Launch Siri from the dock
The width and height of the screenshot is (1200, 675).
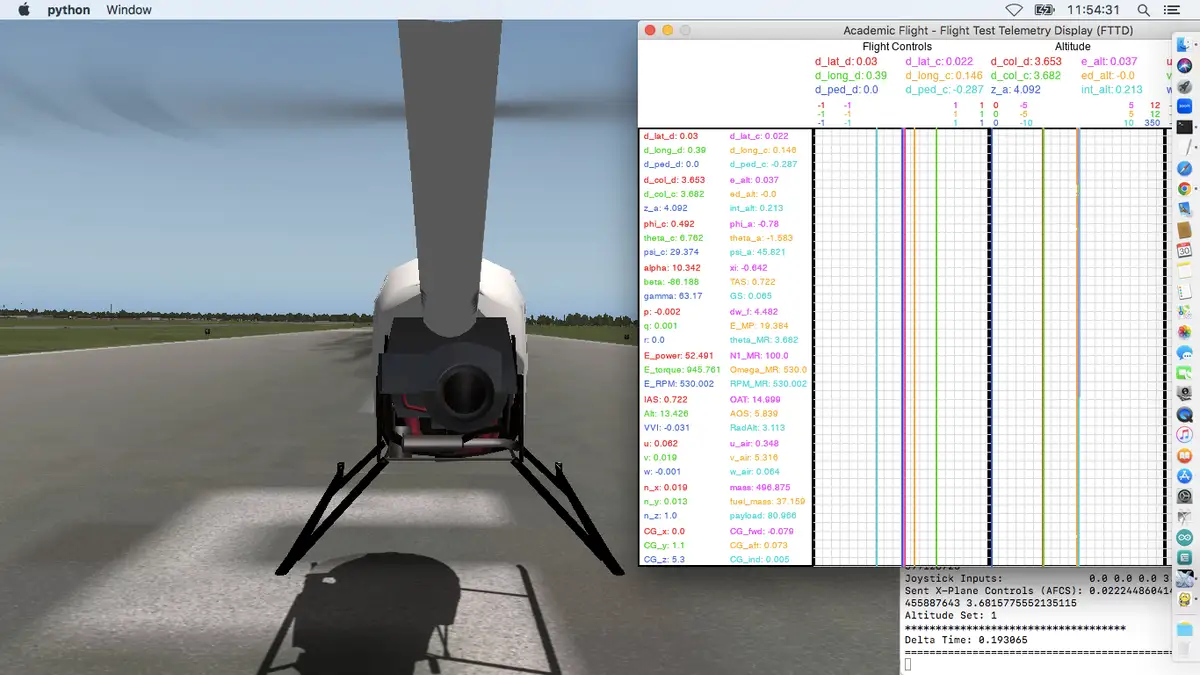tap(1184, 64)
